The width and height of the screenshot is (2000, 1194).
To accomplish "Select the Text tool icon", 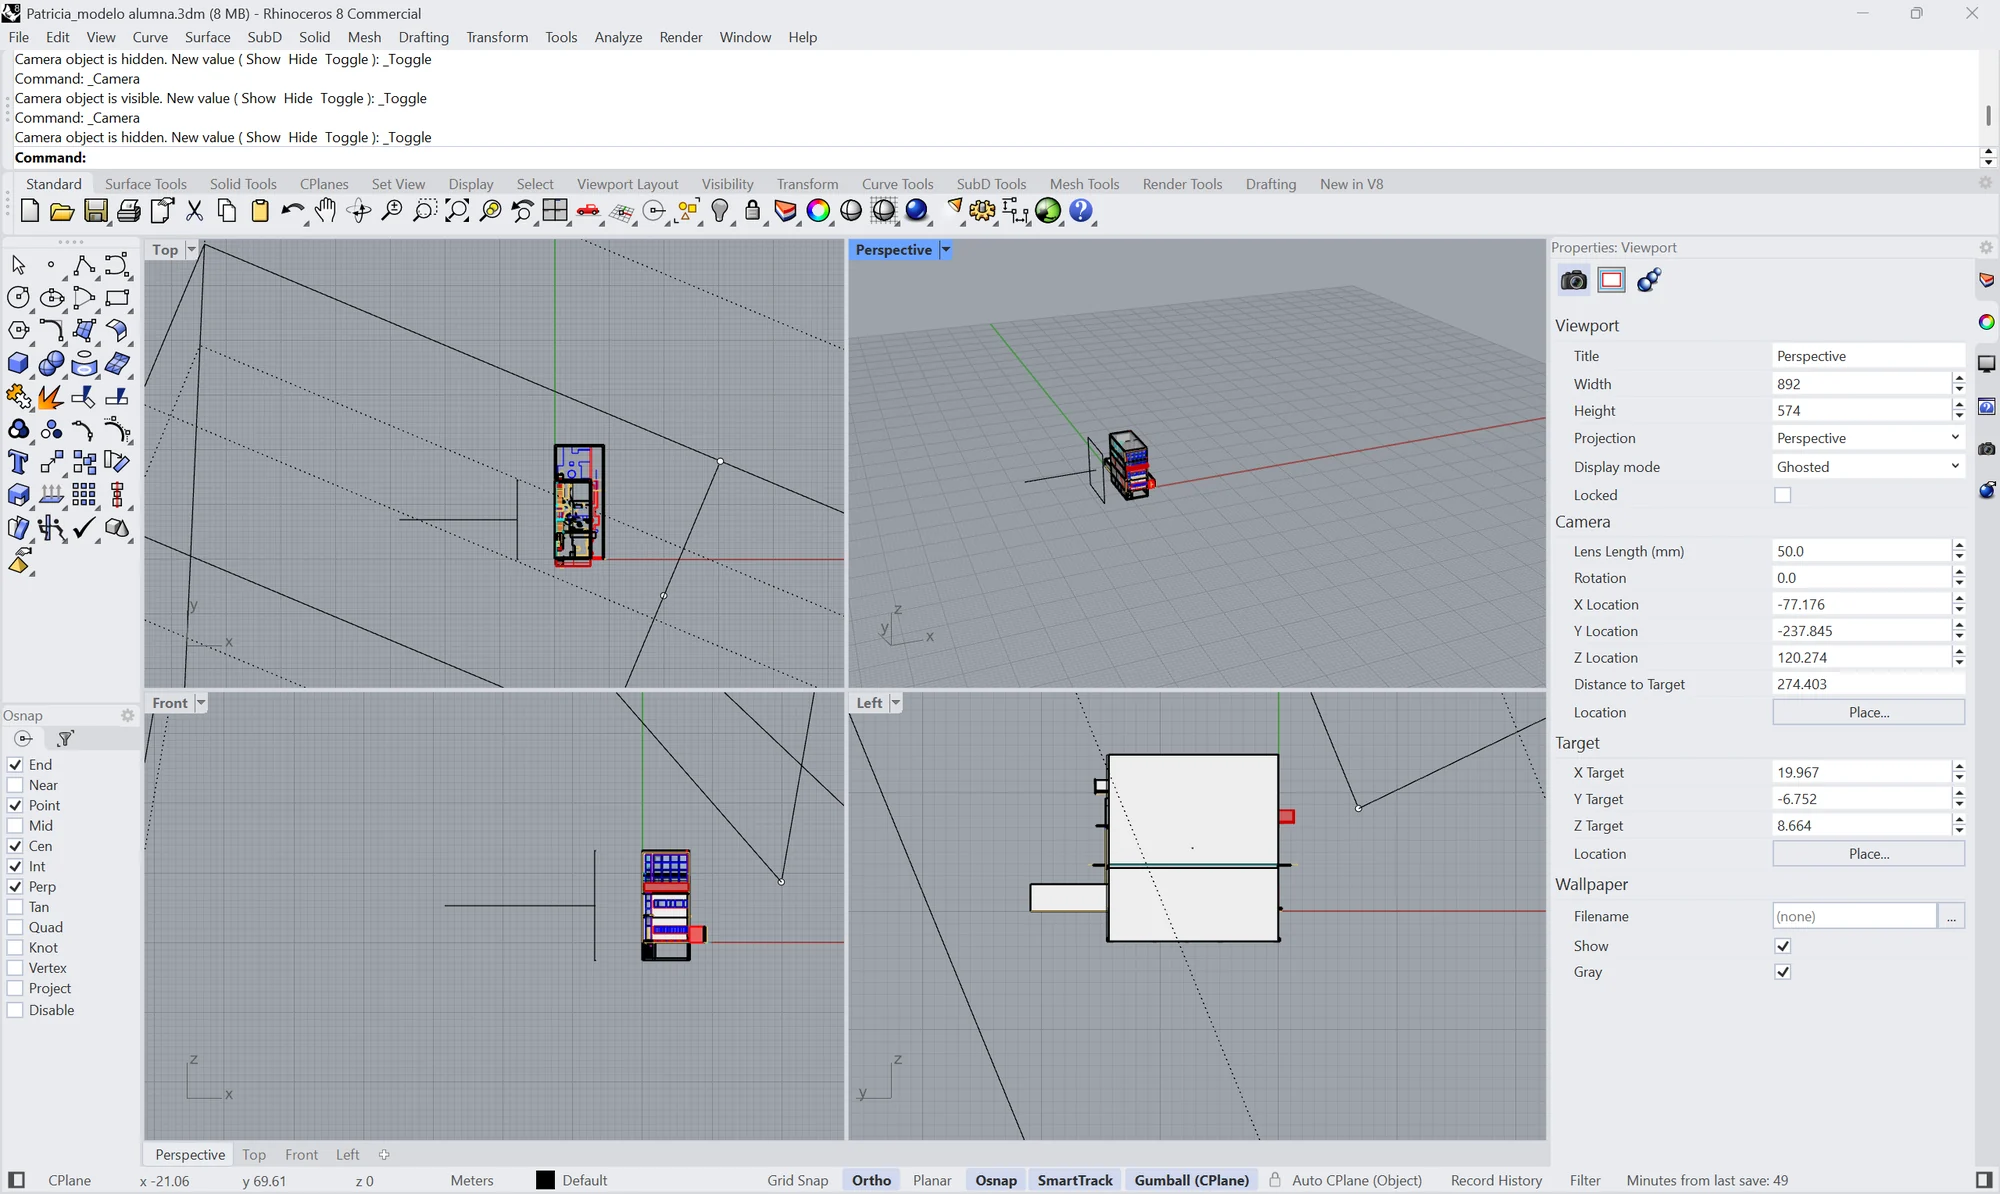I will [18, 462].
